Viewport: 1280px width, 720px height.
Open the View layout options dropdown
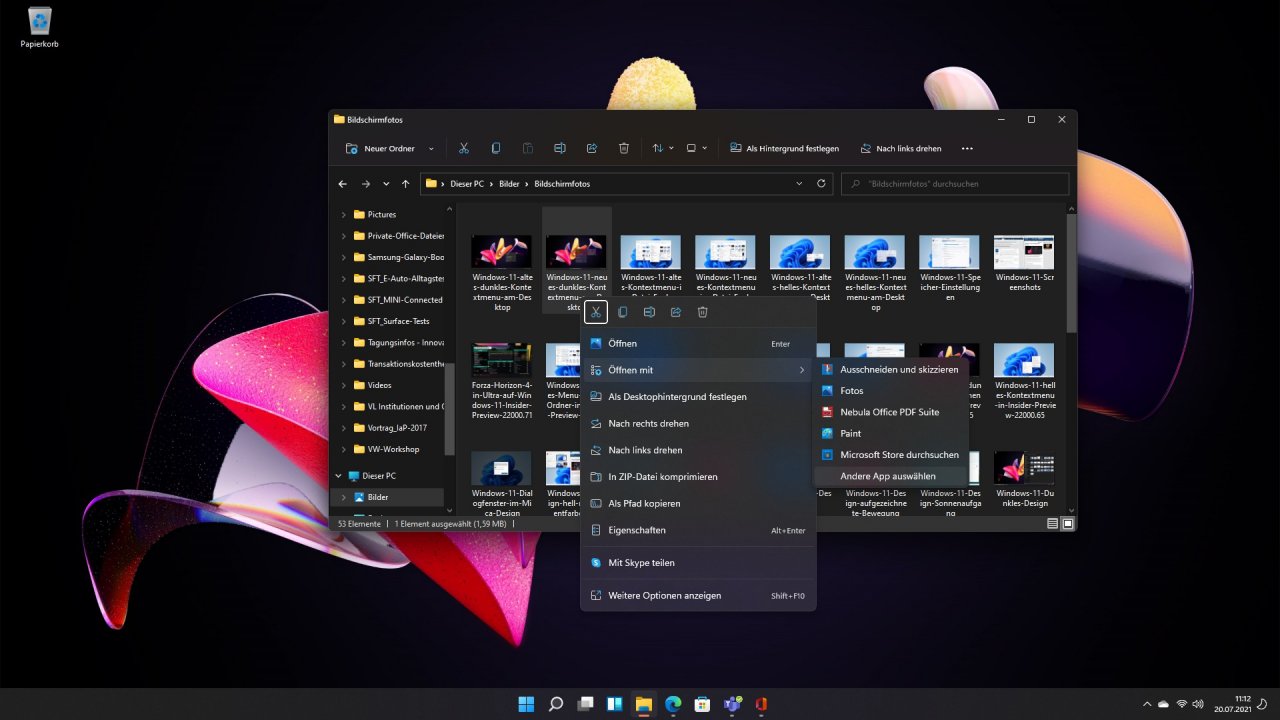point(696,148)
